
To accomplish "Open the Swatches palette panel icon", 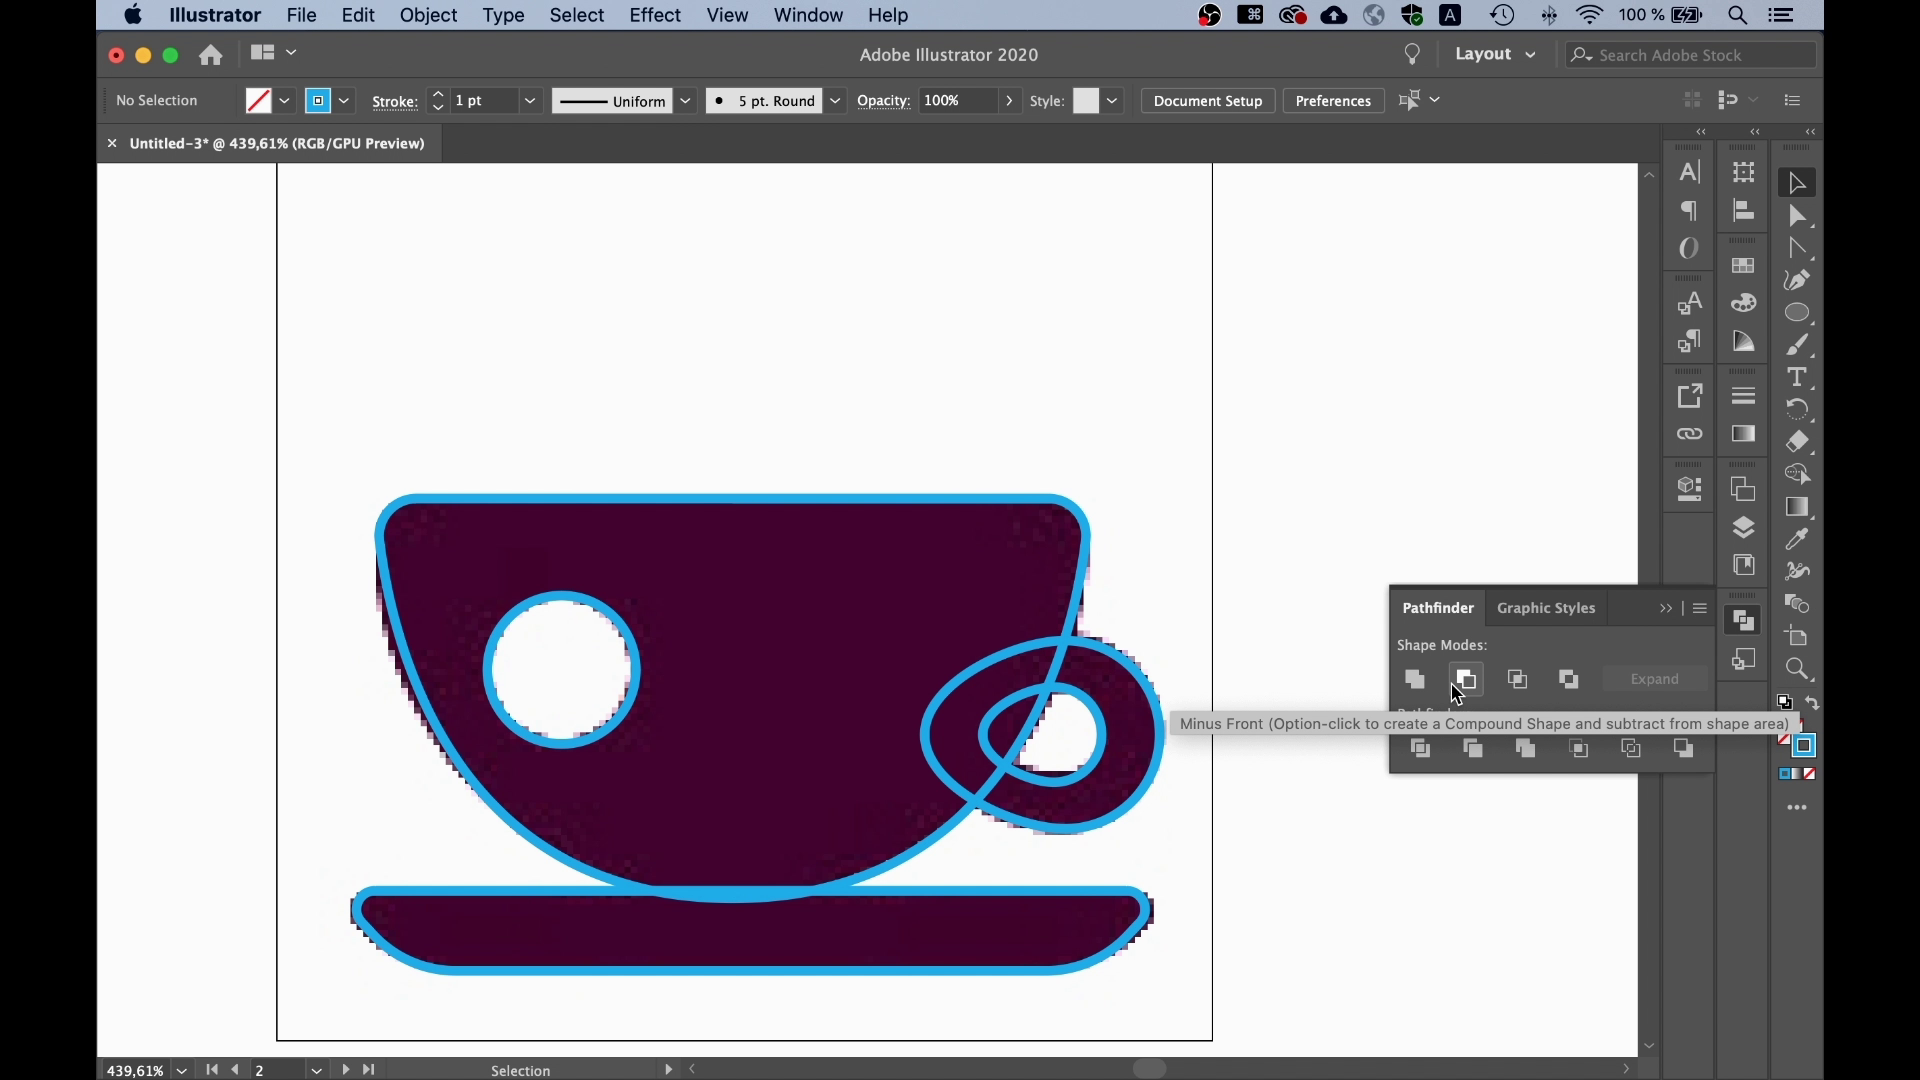I will (1744, 266).
